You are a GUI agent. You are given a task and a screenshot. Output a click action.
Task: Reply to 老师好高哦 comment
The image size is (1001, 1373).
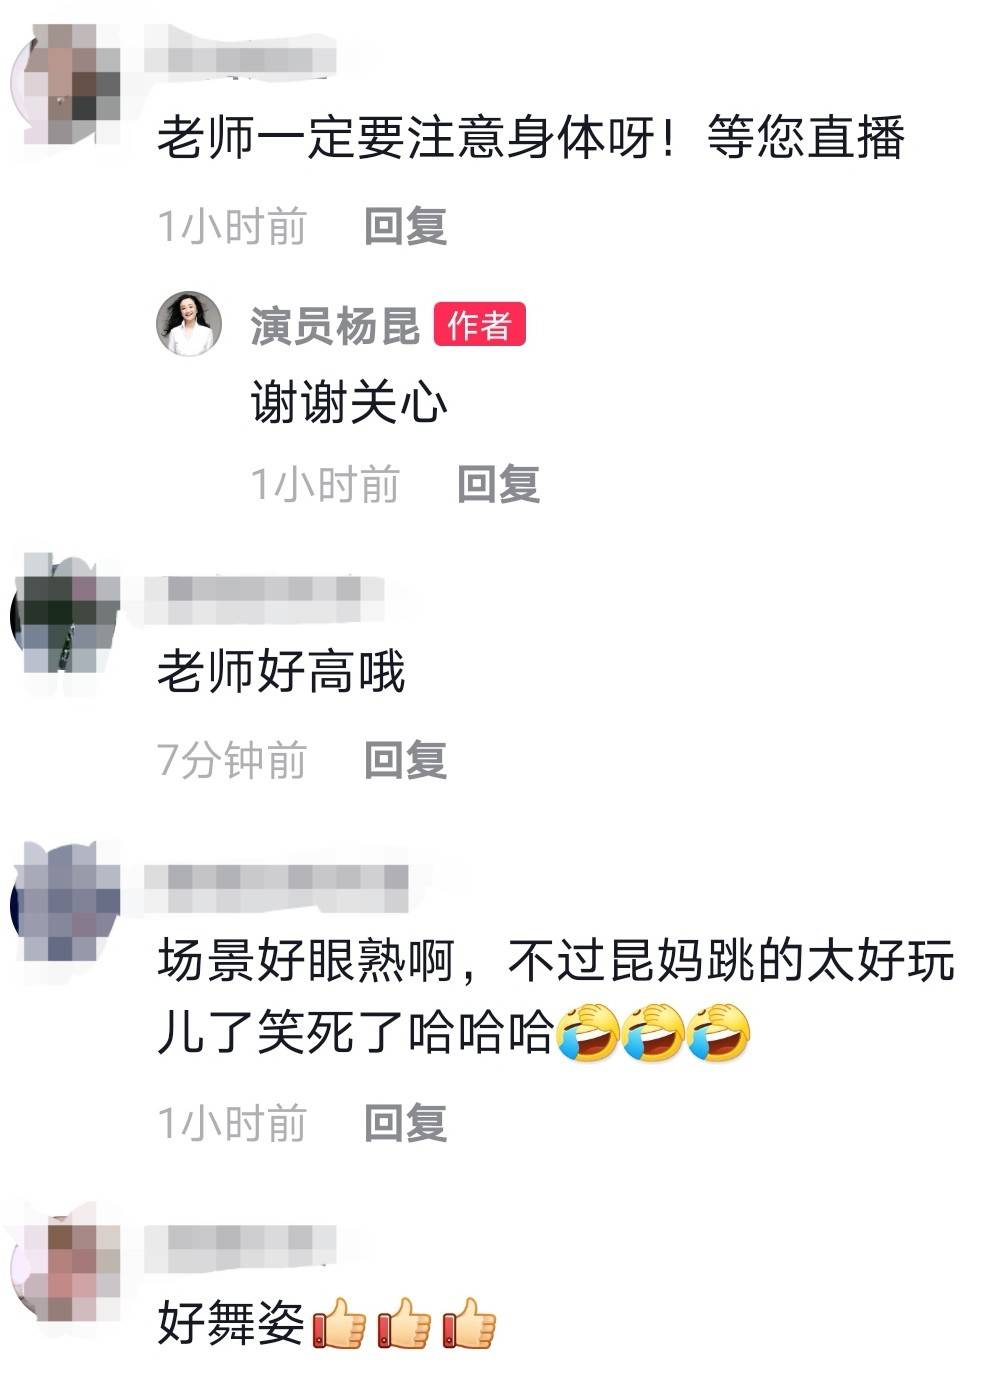pyautogui.click(x=405, y=760)
